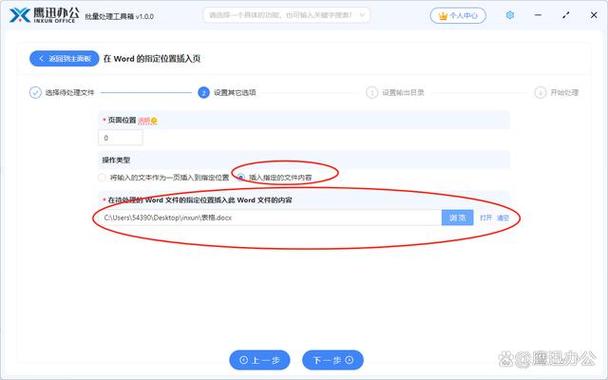
Task: Minimize the window
Action: tap(538, 15)
